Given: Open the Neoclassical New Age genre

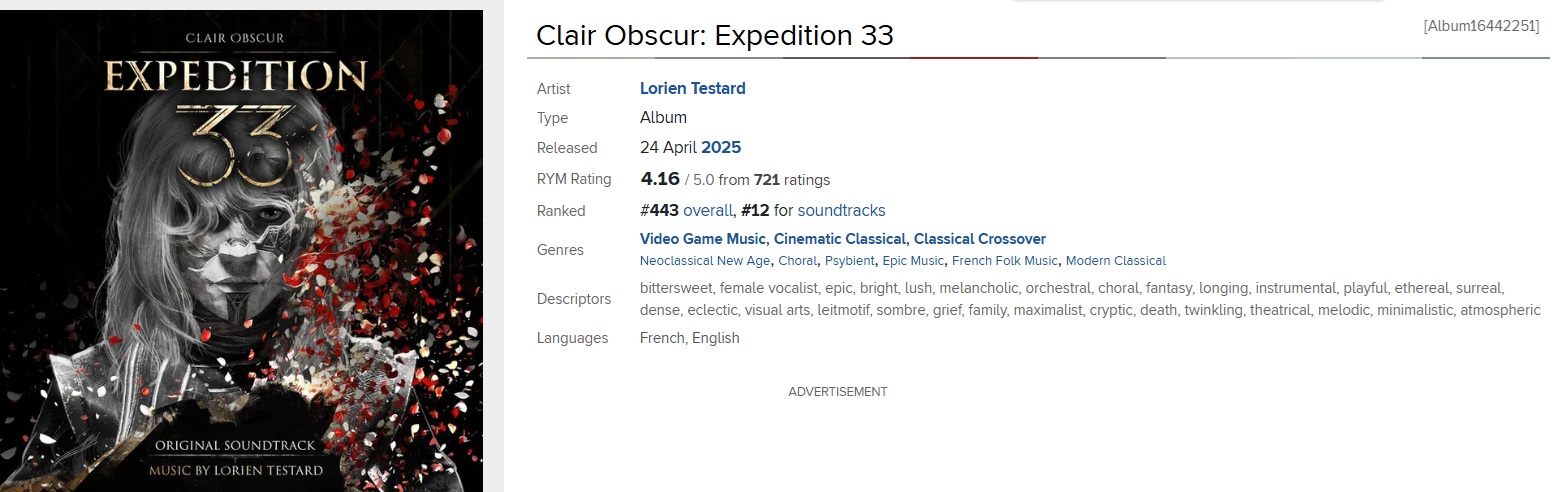Looking at the screenshot, I should [x=705, y=261].
